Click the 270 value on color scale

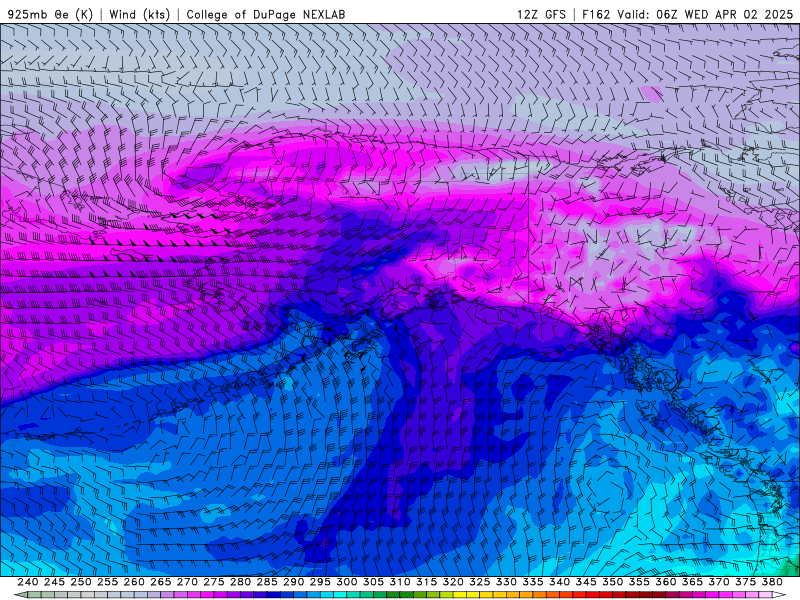tap(187, 582)
